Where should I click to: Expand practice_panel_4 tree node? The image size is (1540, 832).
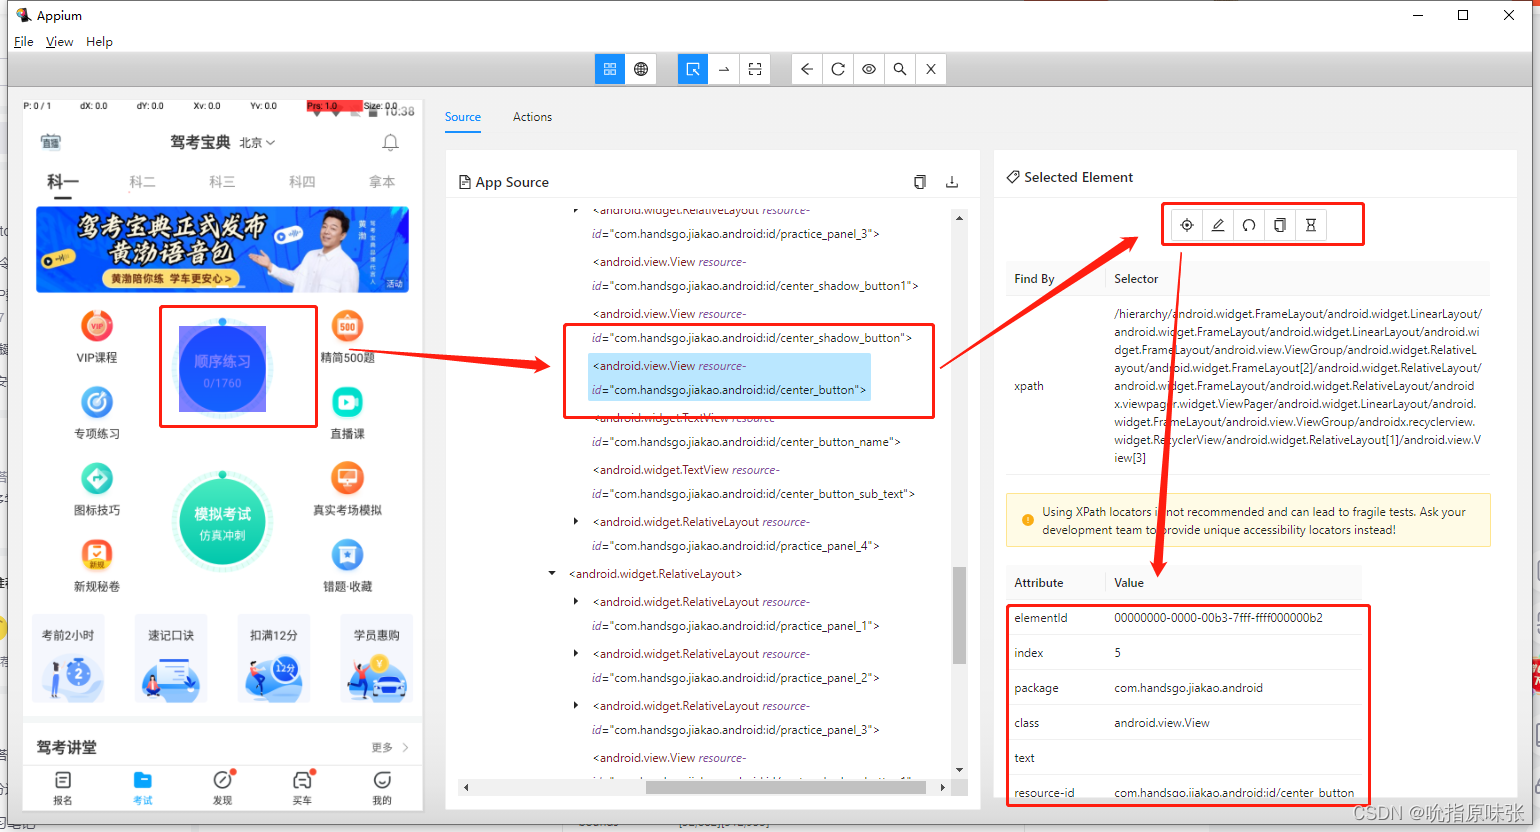coord(575,521)
